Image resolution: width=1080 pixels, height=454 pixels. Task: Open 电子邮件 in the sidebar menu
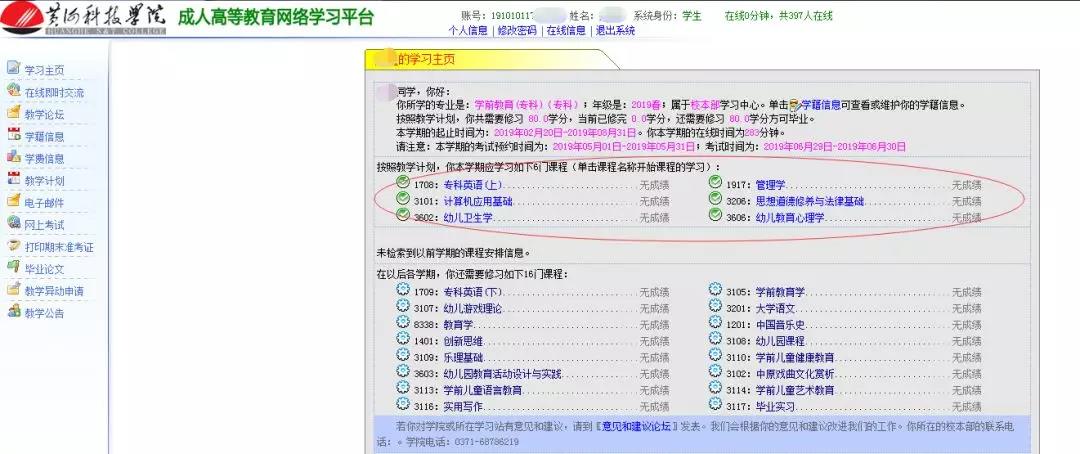(44, 203)
